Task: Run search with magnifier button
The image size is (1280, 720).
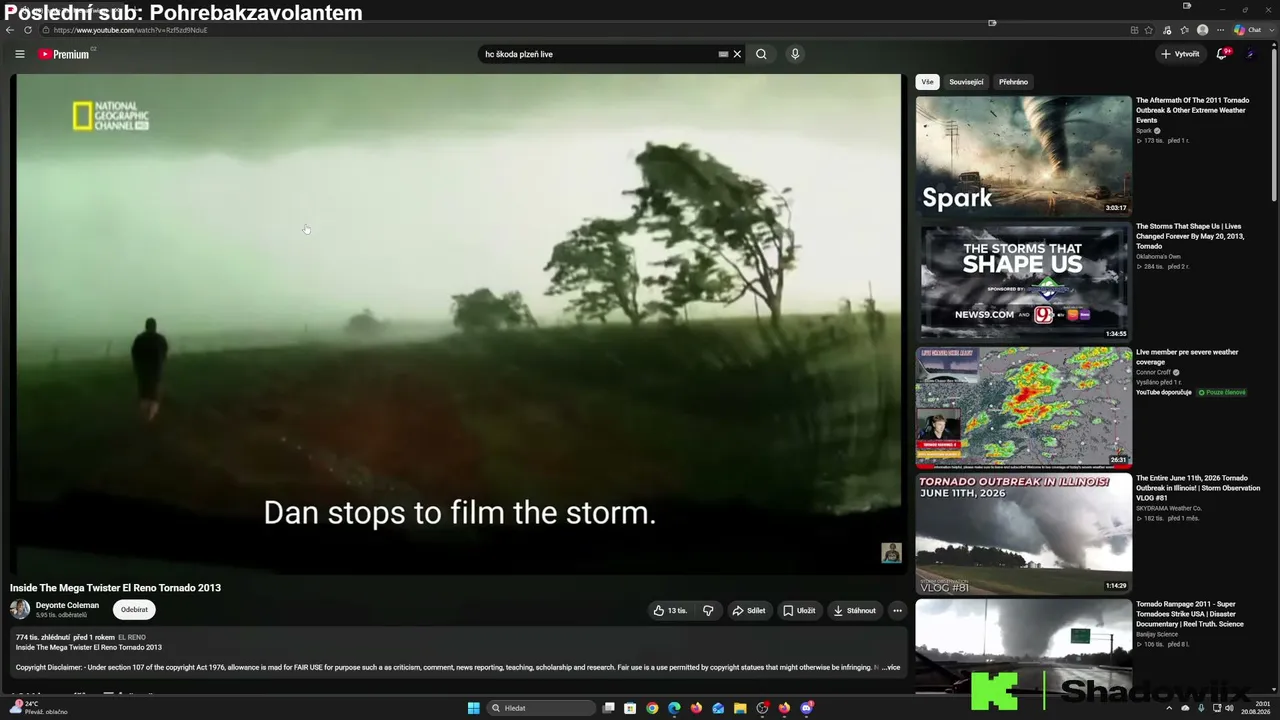Action: pyautogui.click(x=761, y=54)
